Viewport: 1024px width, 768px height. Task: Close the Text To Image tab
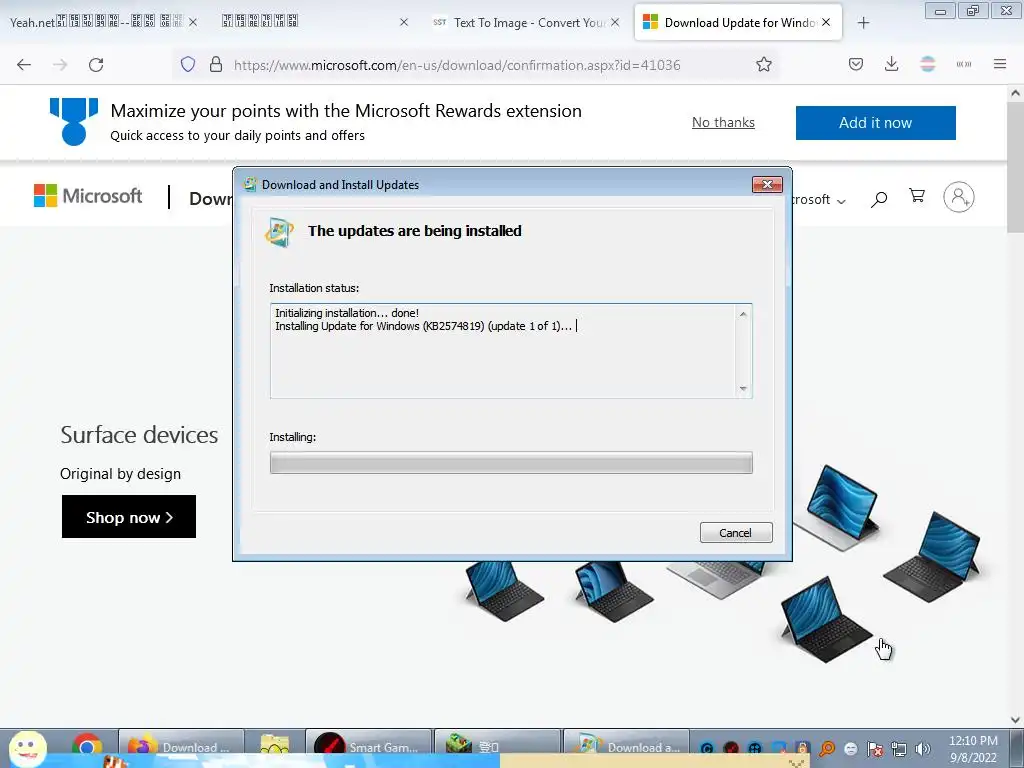(x=615, y=22)
